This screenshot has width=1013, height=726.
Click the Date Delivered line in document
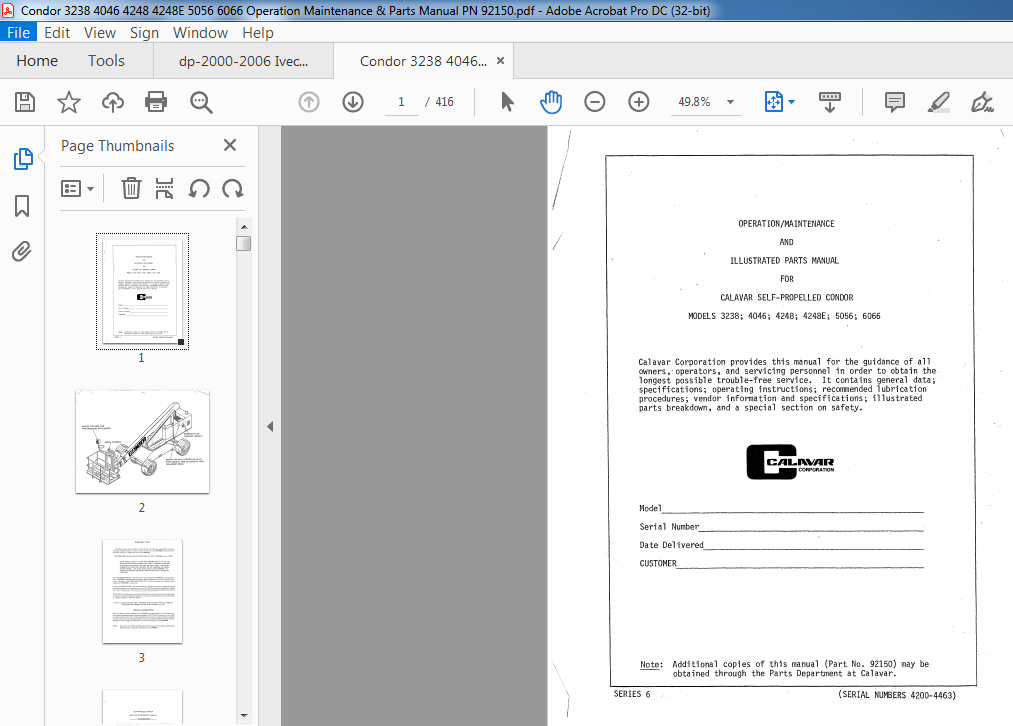[781, 545]
